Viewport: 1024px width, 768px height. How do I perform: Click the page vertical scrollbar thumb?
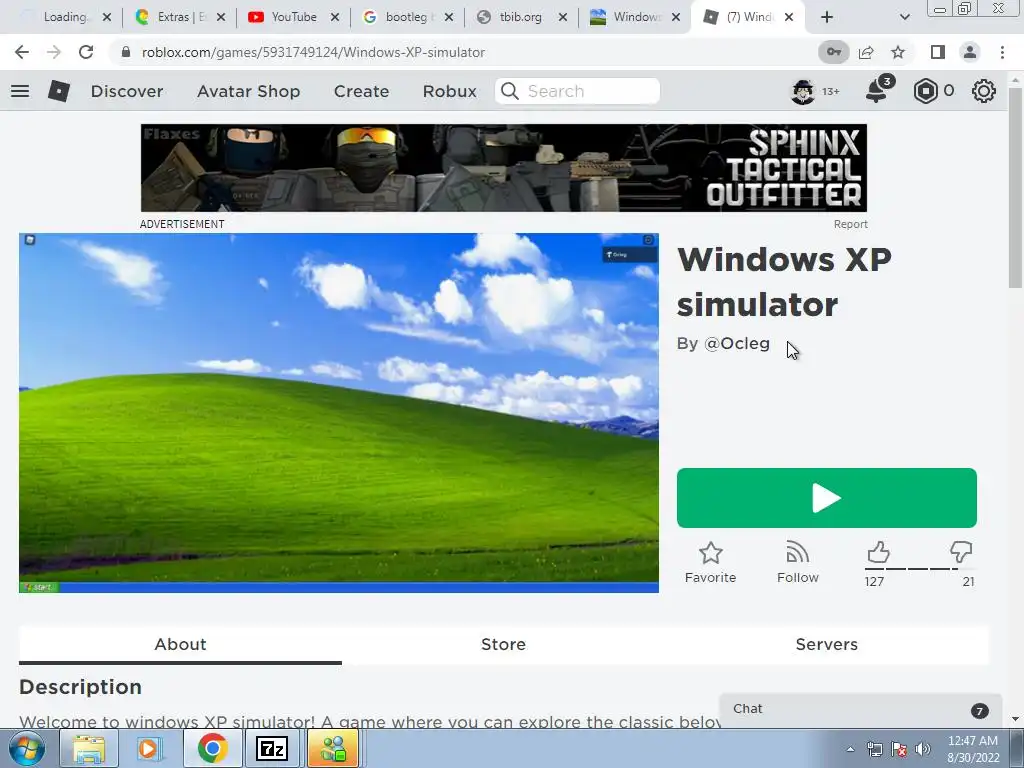[1015, 186]
